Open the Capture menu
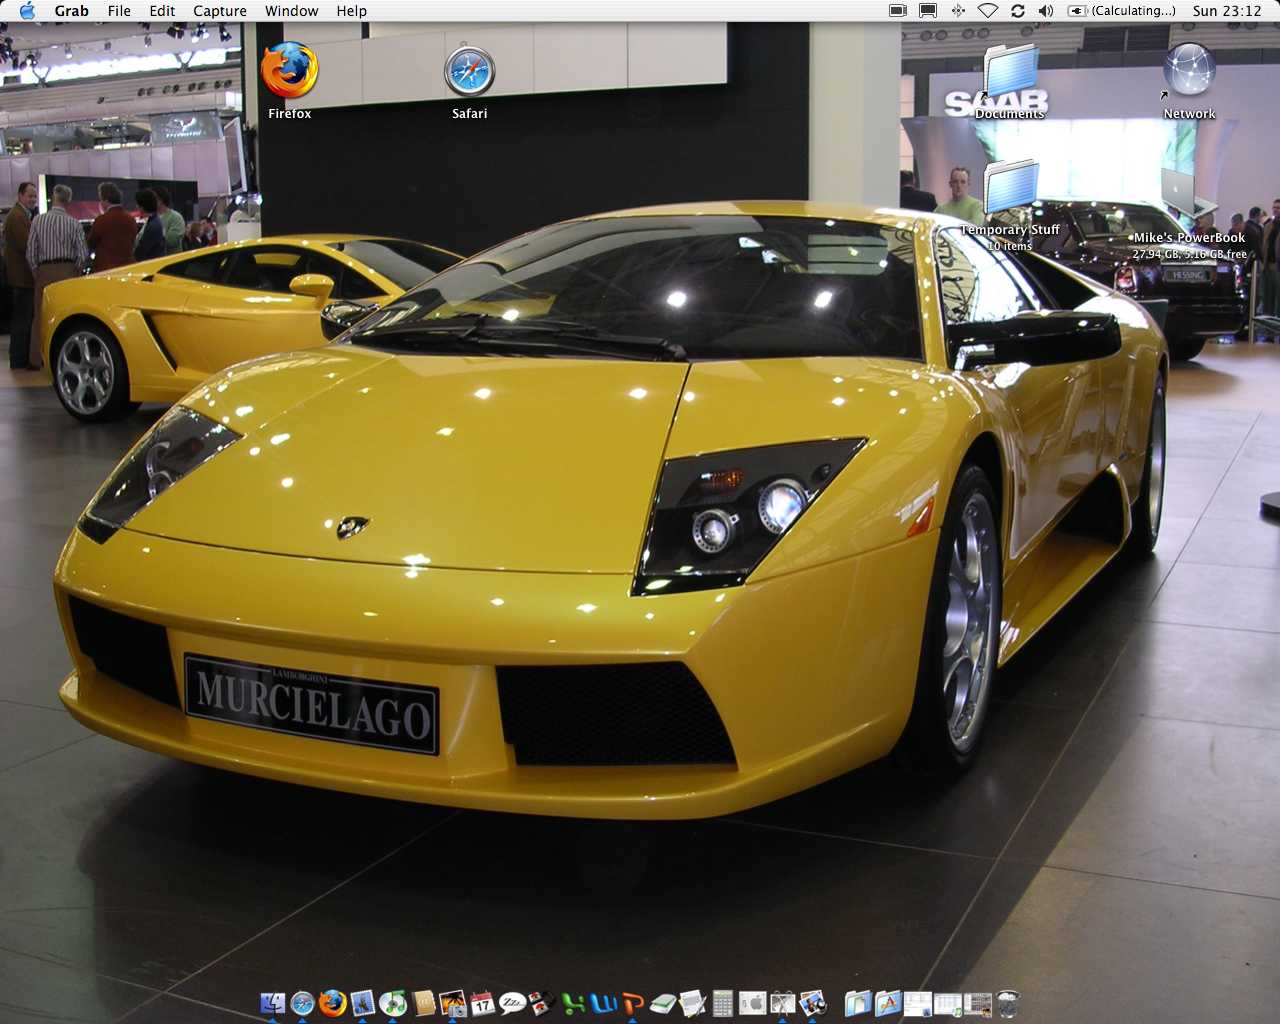 (x=220, y=11)
